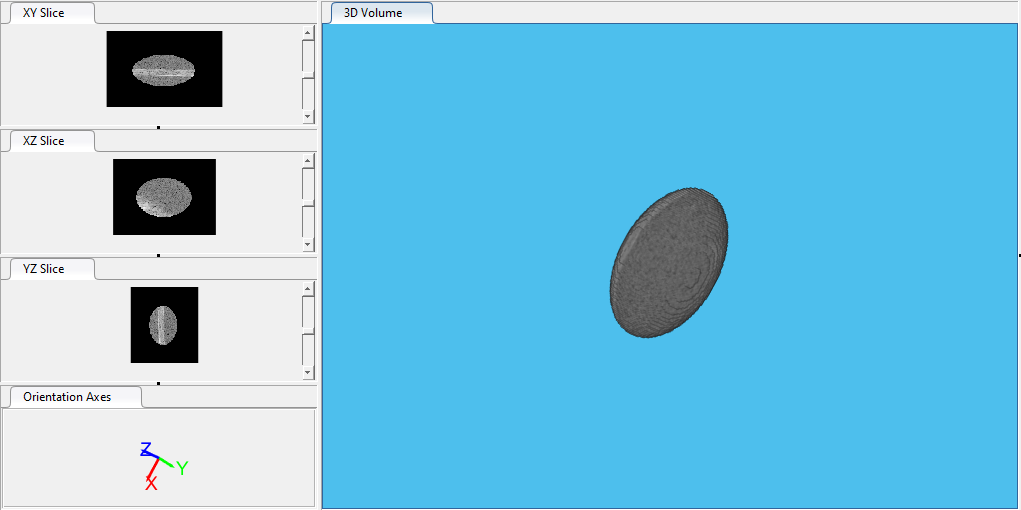Switch to the YZ Slice tab
Image resolution: width=1021 pixels, height=510 pixels.
tap(44, 269)
